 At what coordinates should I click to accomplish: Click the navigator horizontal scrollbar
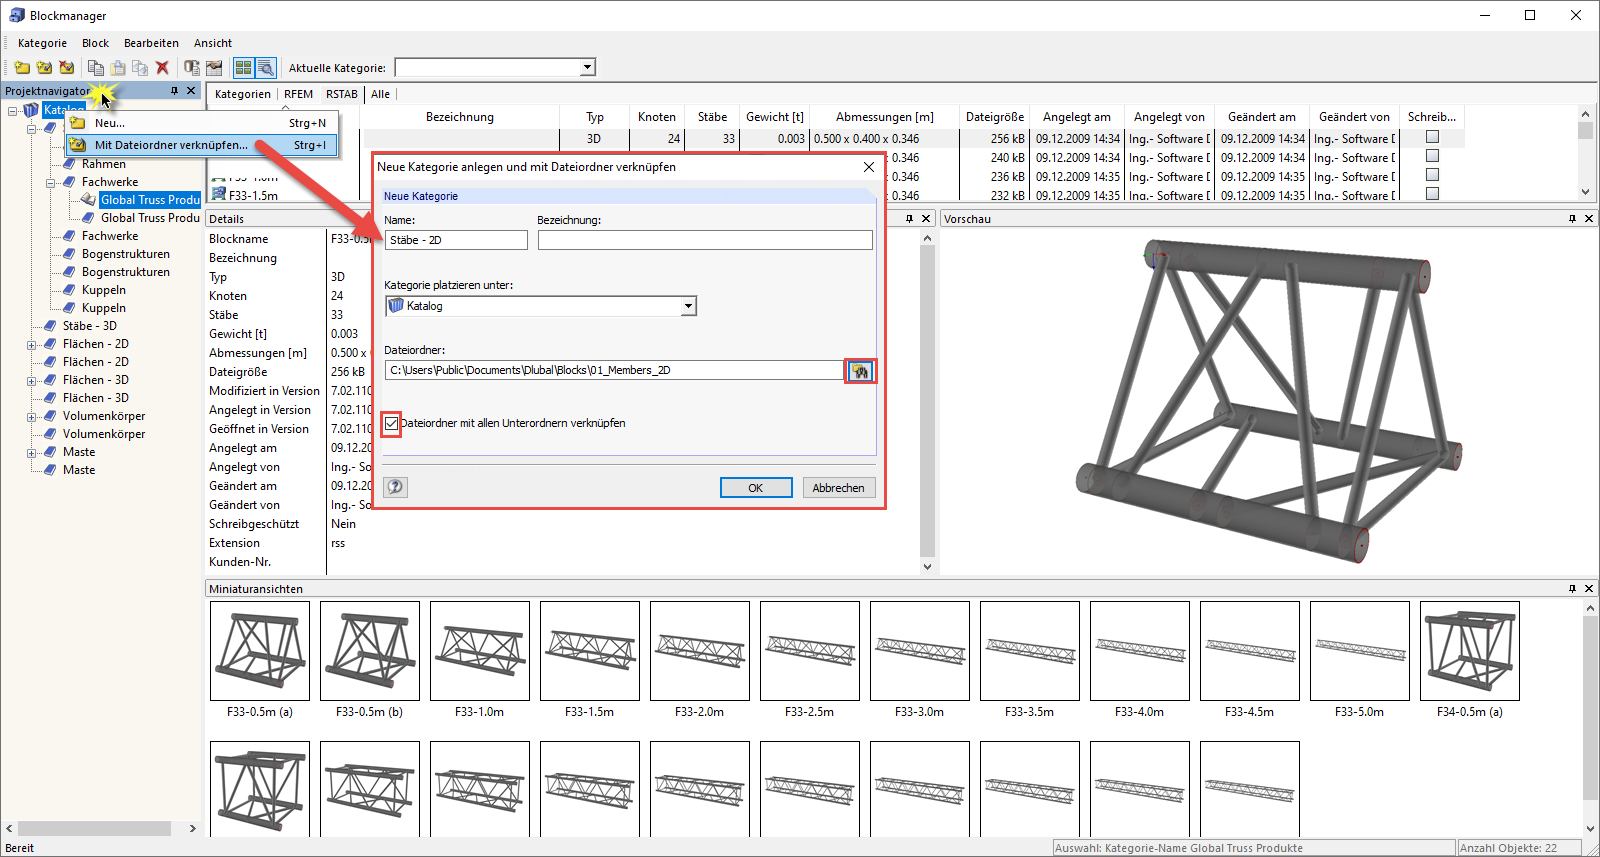(101, 828)
